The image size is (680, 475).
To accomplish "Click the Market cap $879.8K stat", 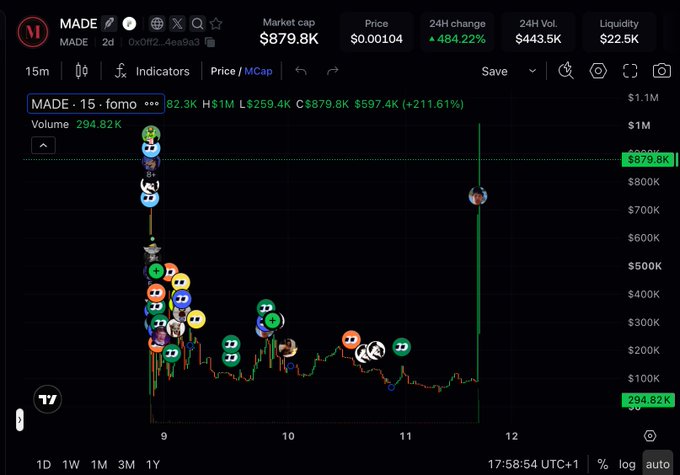I will pyautogui.click(x=289, y=32).
